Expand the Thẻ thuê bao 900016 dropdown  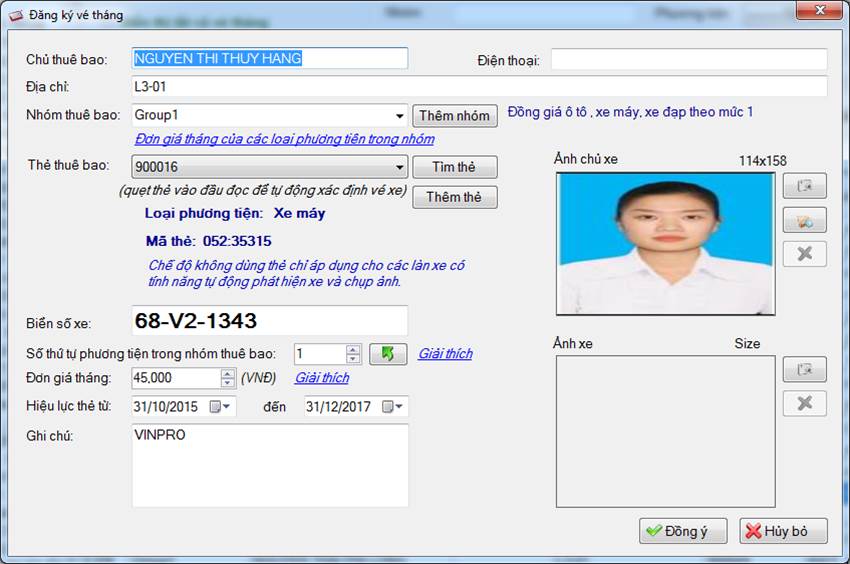tap(400, 168)
